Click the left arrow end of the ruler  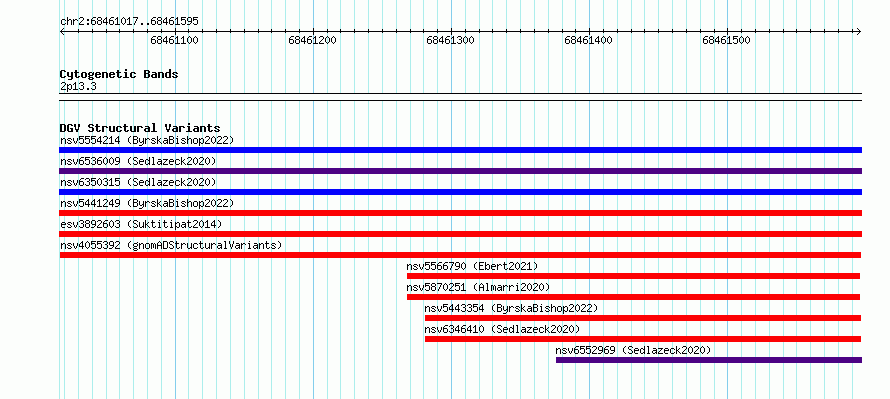click(62, 31)
